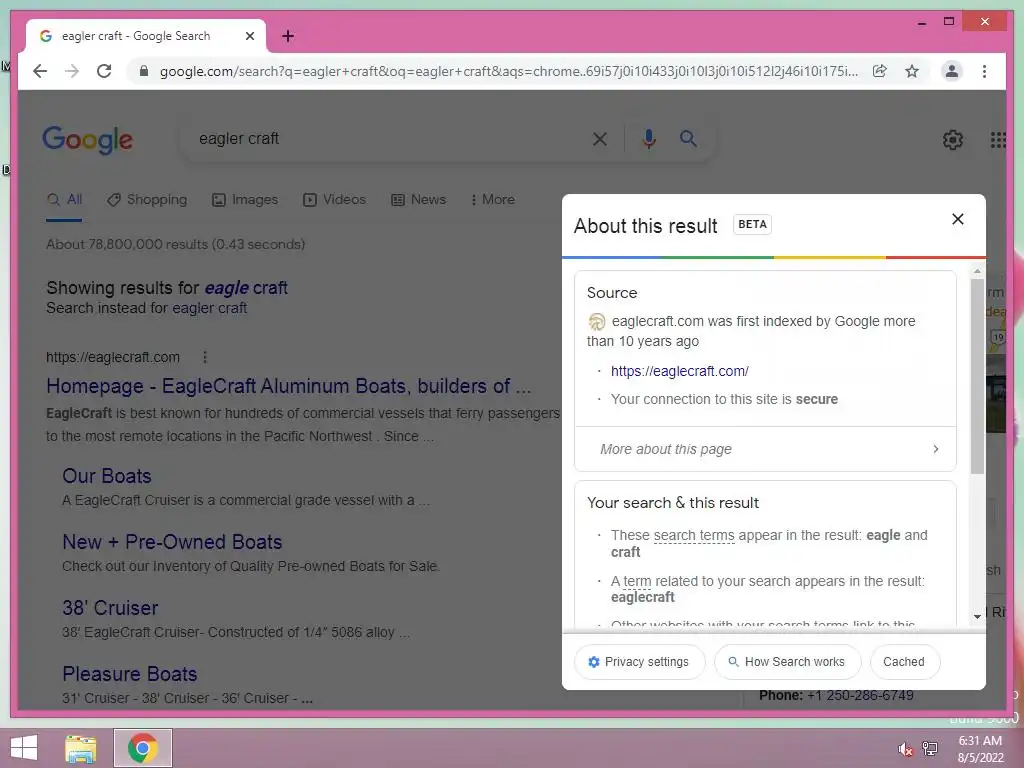Open the Chrome profile avatar
This screenshot has height=768, width=1024.
coord(952,71)
